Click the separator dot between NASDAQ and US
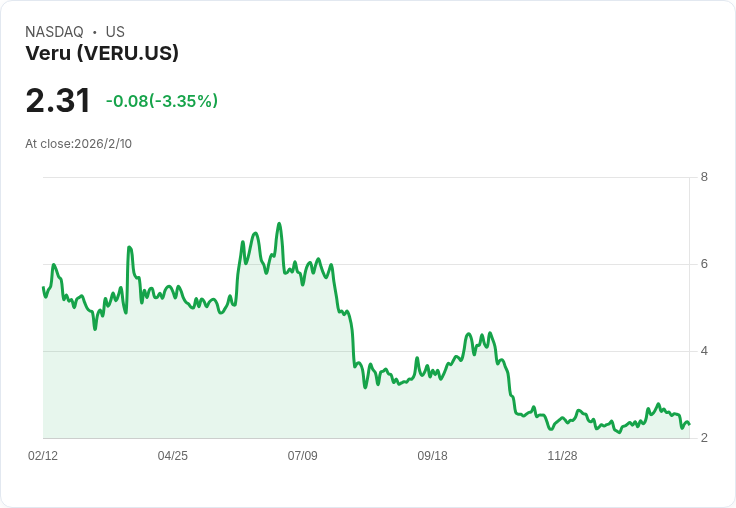The image size is (736, 508). point(94,32)
